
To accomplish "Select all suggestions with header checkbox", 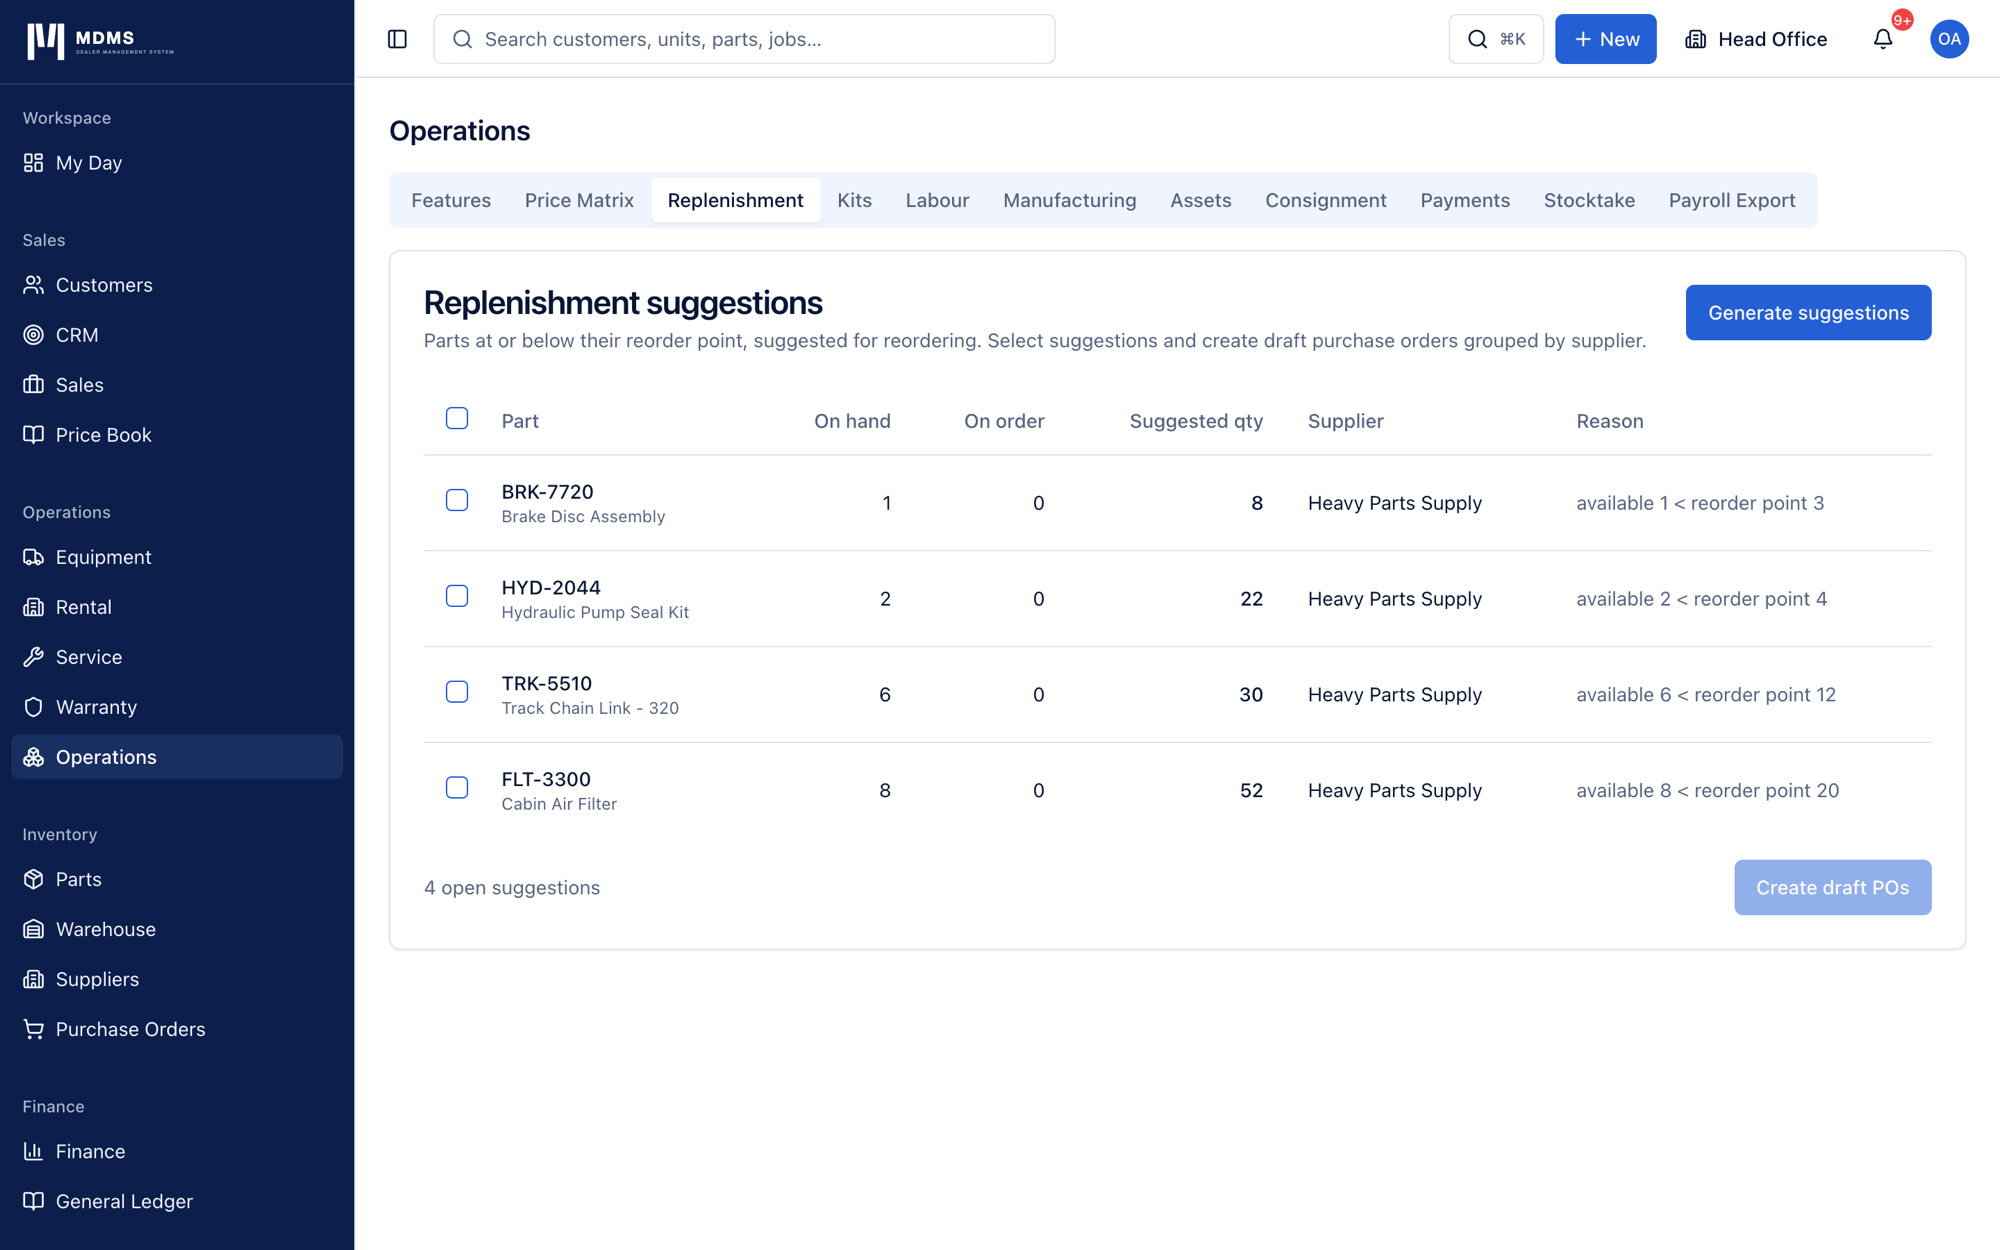I will click(457, 418).
